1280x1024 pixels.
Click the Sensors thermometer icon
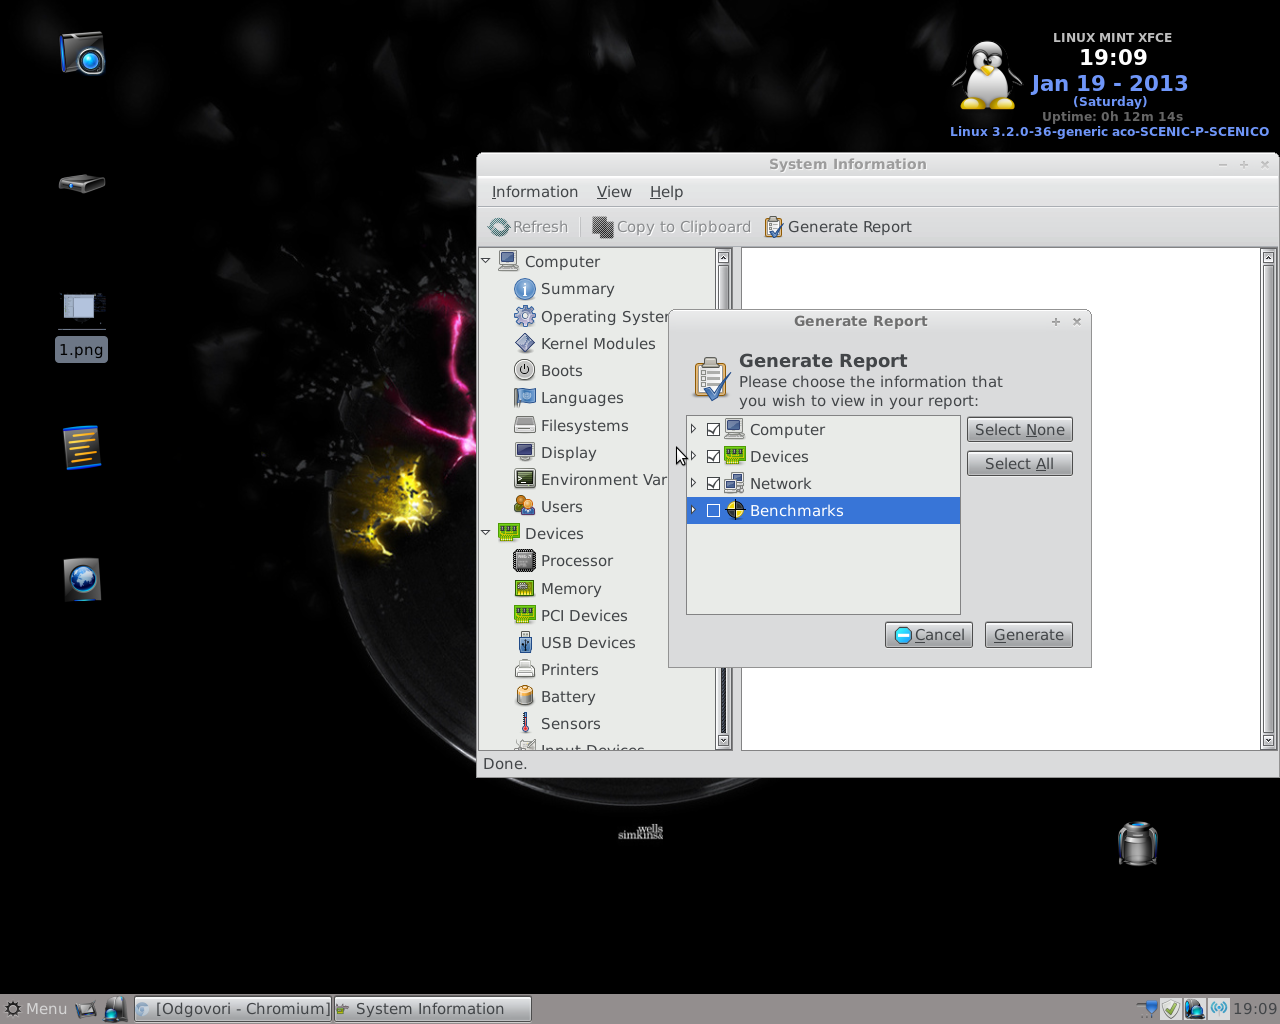point(525,723)
